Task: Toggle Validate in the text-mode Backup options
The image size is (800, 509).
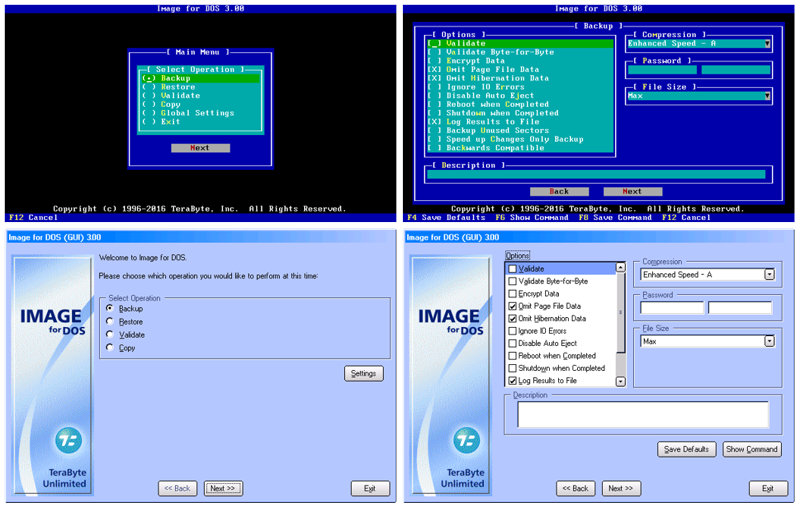Action: 520,43
